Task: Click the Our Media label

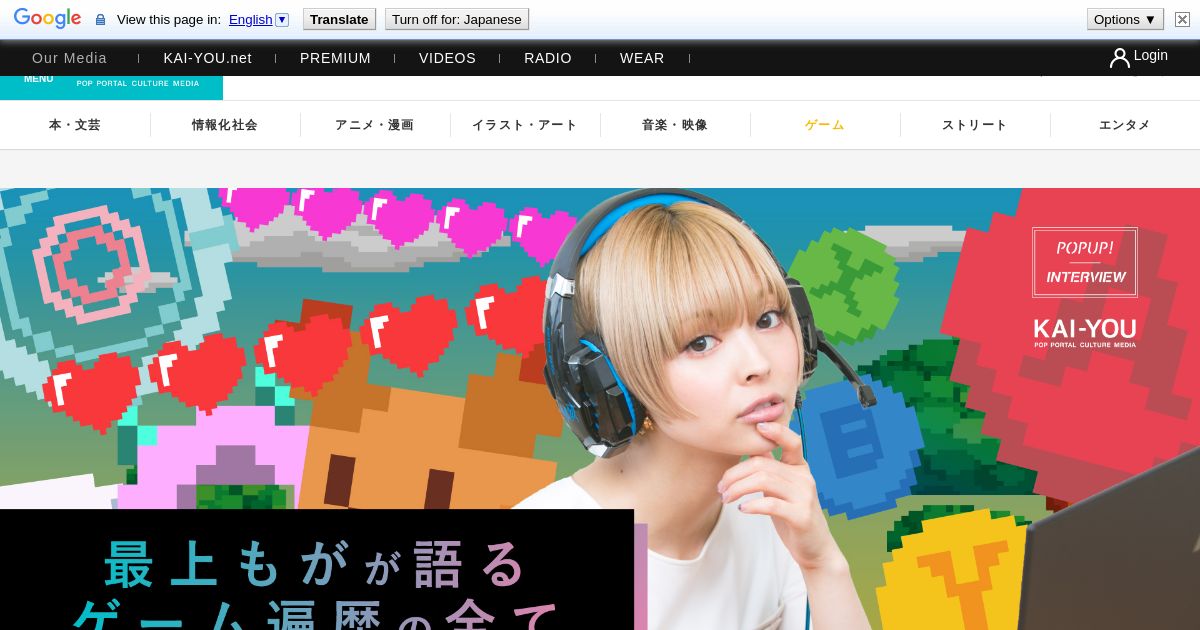Action: [x=69, y=58]
